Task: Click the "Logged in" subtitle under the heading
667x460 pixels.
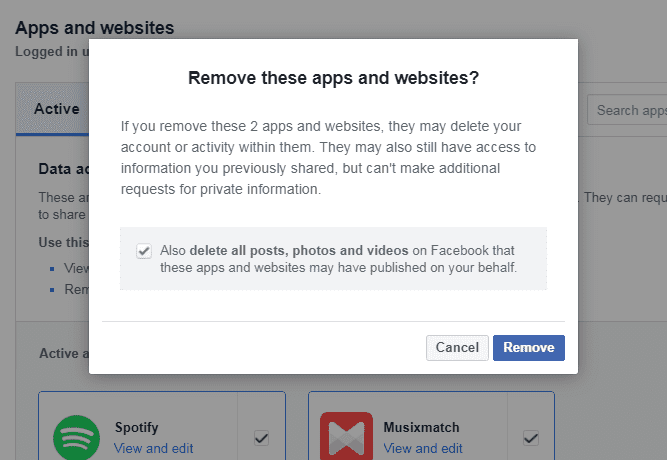Action: tap(52, 51)
